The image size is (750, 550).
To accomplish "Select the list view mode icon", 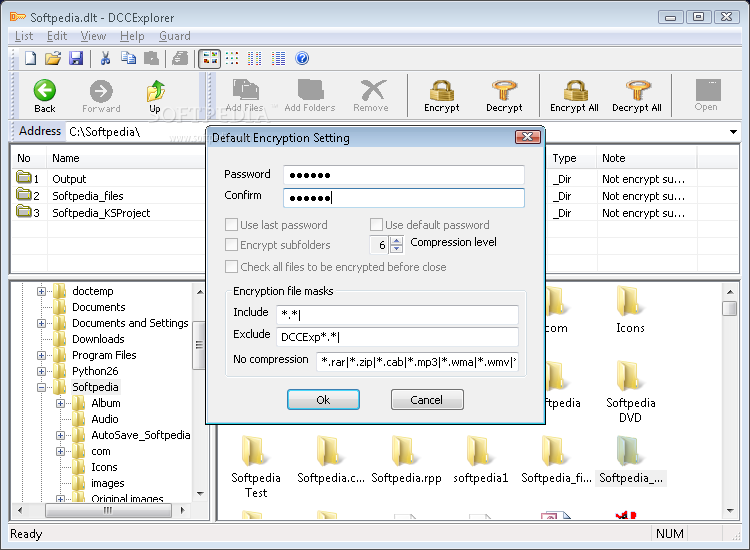I will [x=255, y=58].
